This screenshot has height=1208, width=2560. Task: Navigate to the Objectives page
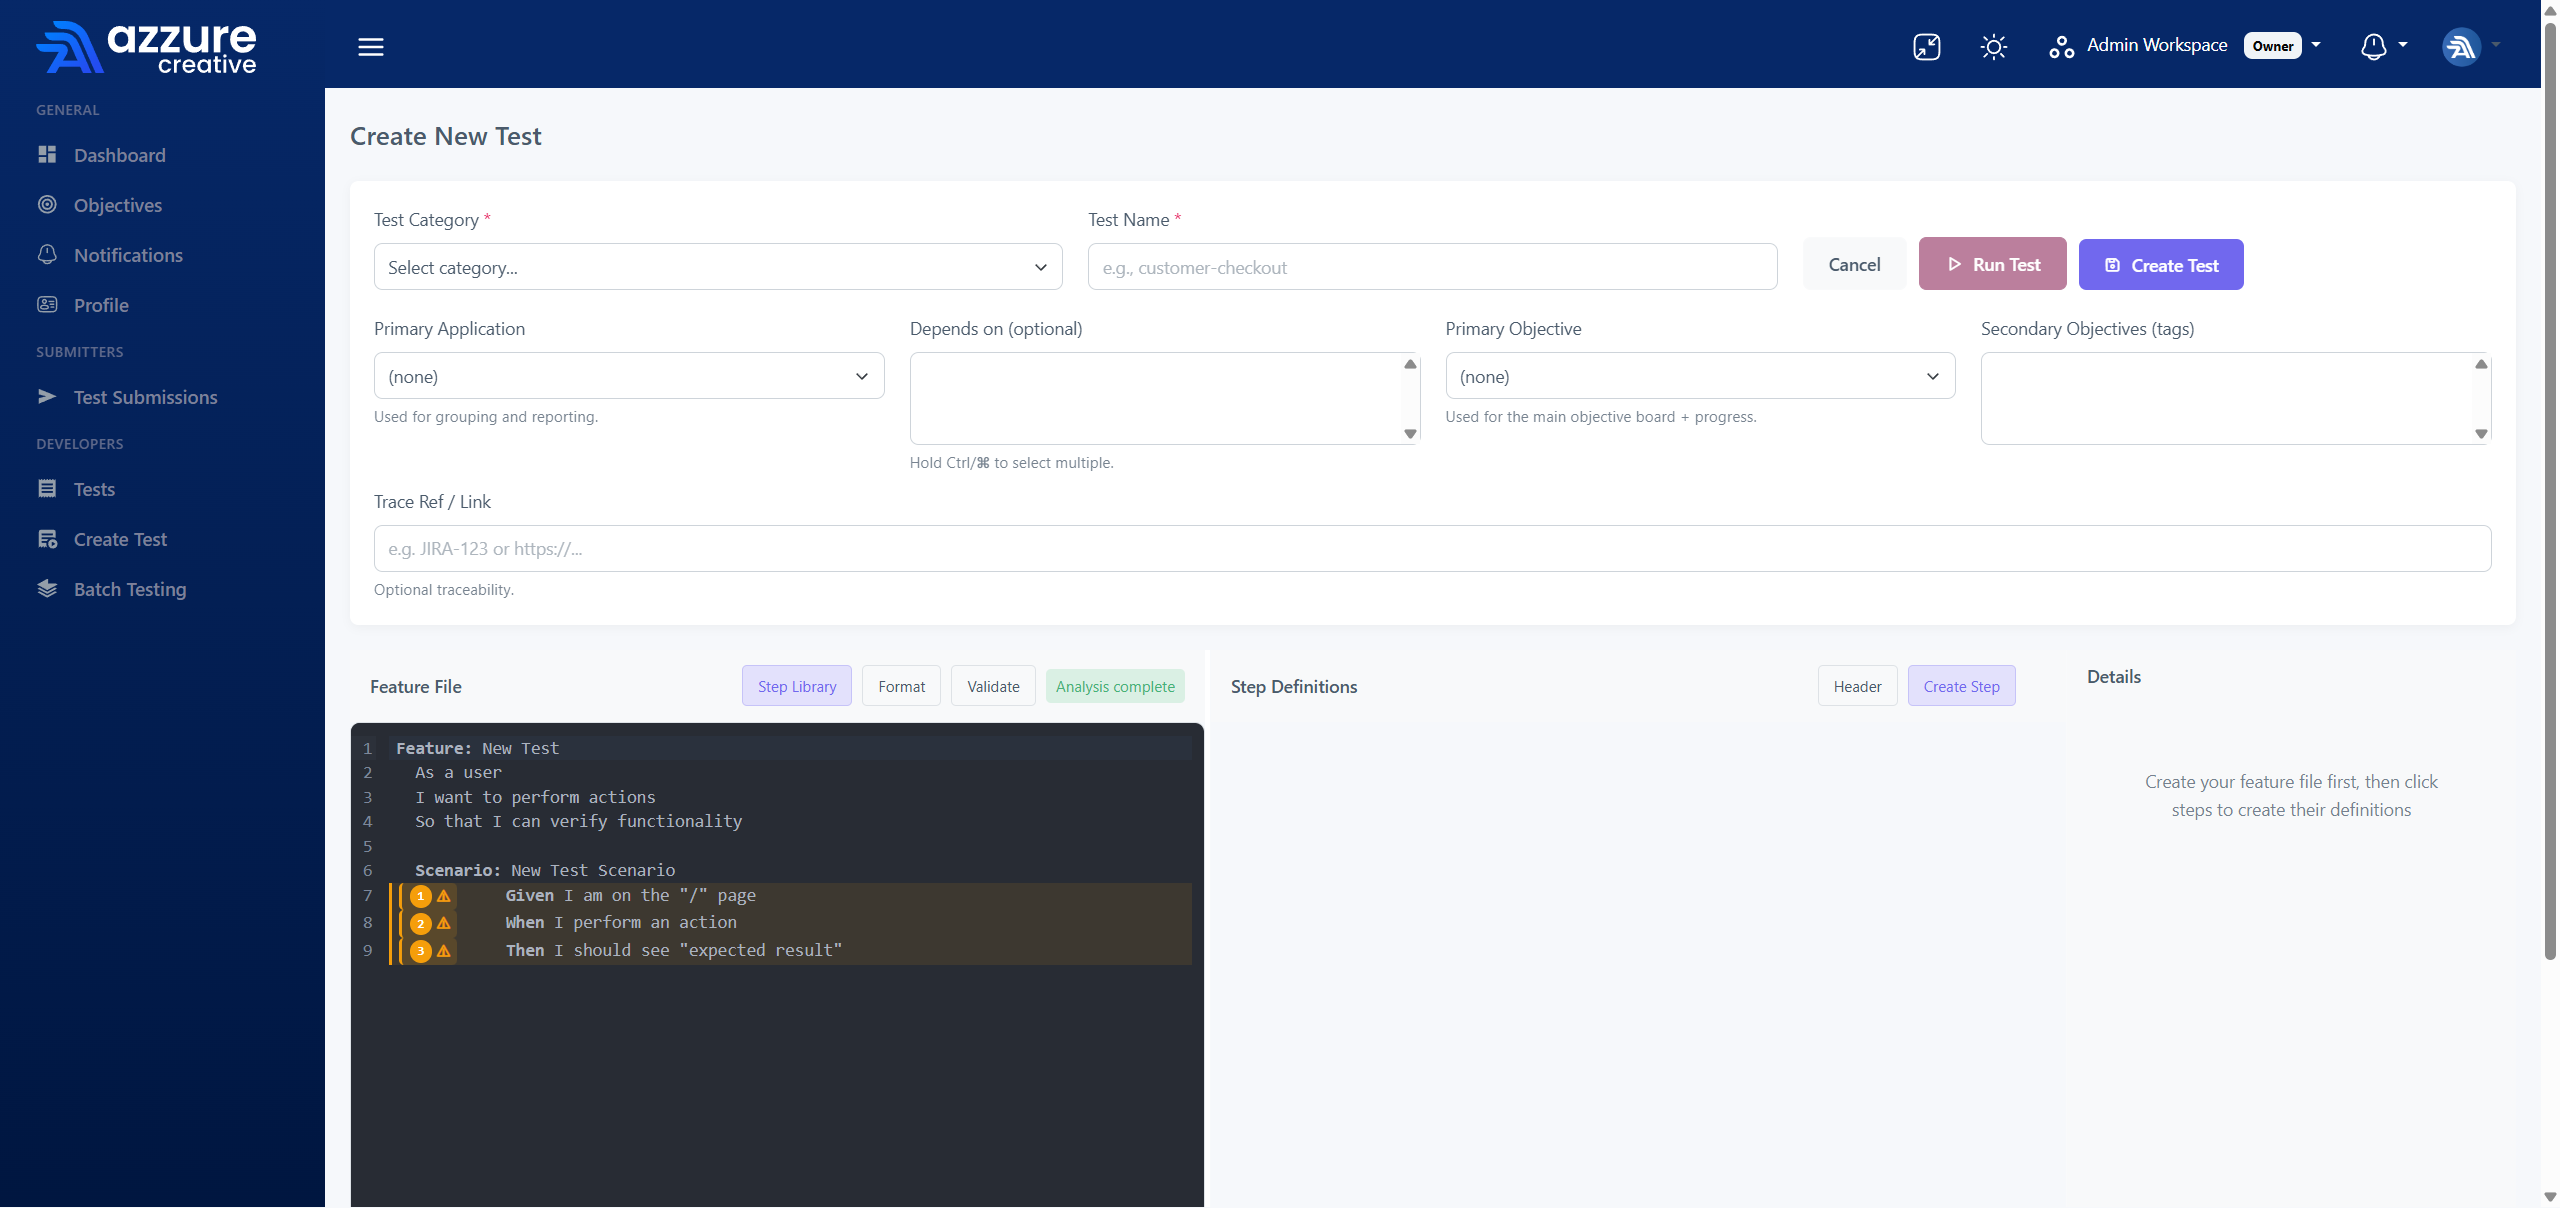pyautogui.click(x=117, y=205)
